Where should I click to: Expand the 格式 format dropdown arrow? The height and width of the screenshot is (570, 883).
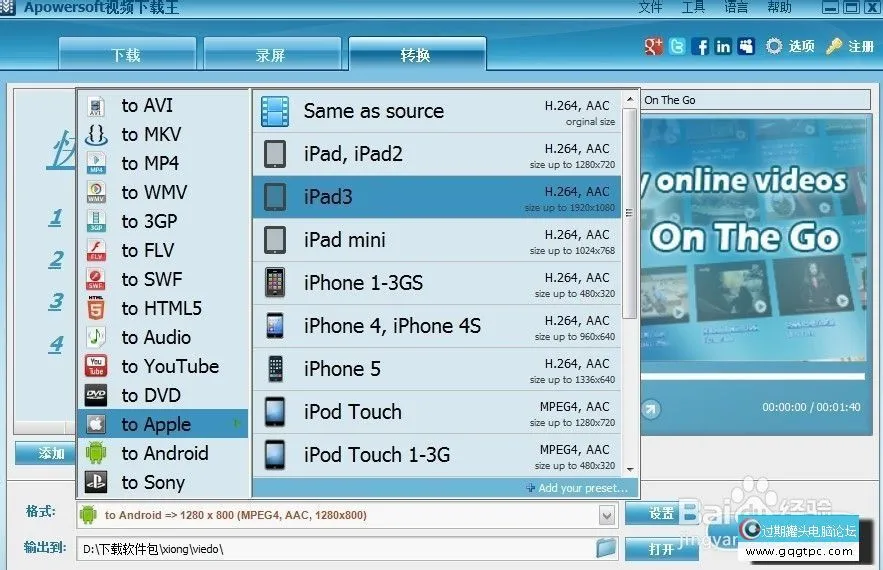tap(606, 515)
